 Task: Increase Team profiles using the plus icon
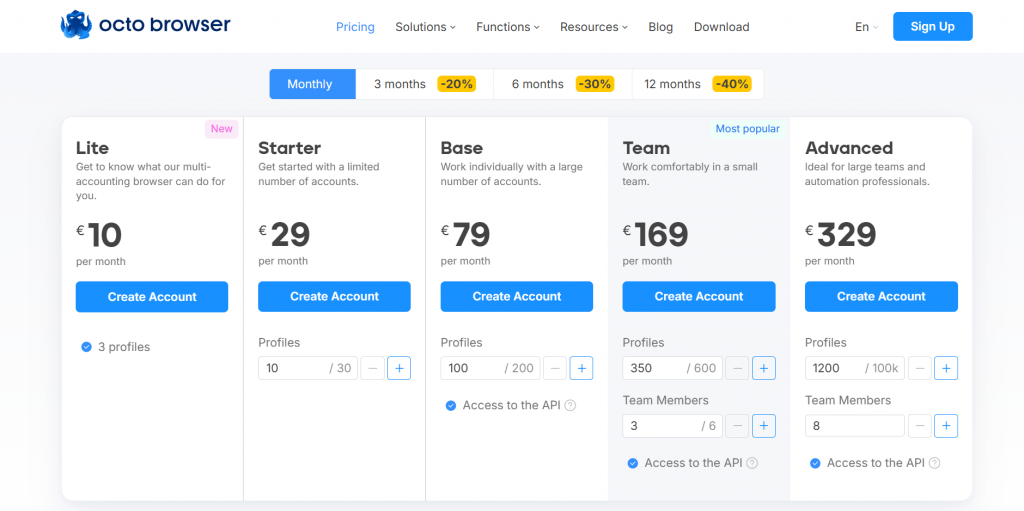[x=764, y=368]
